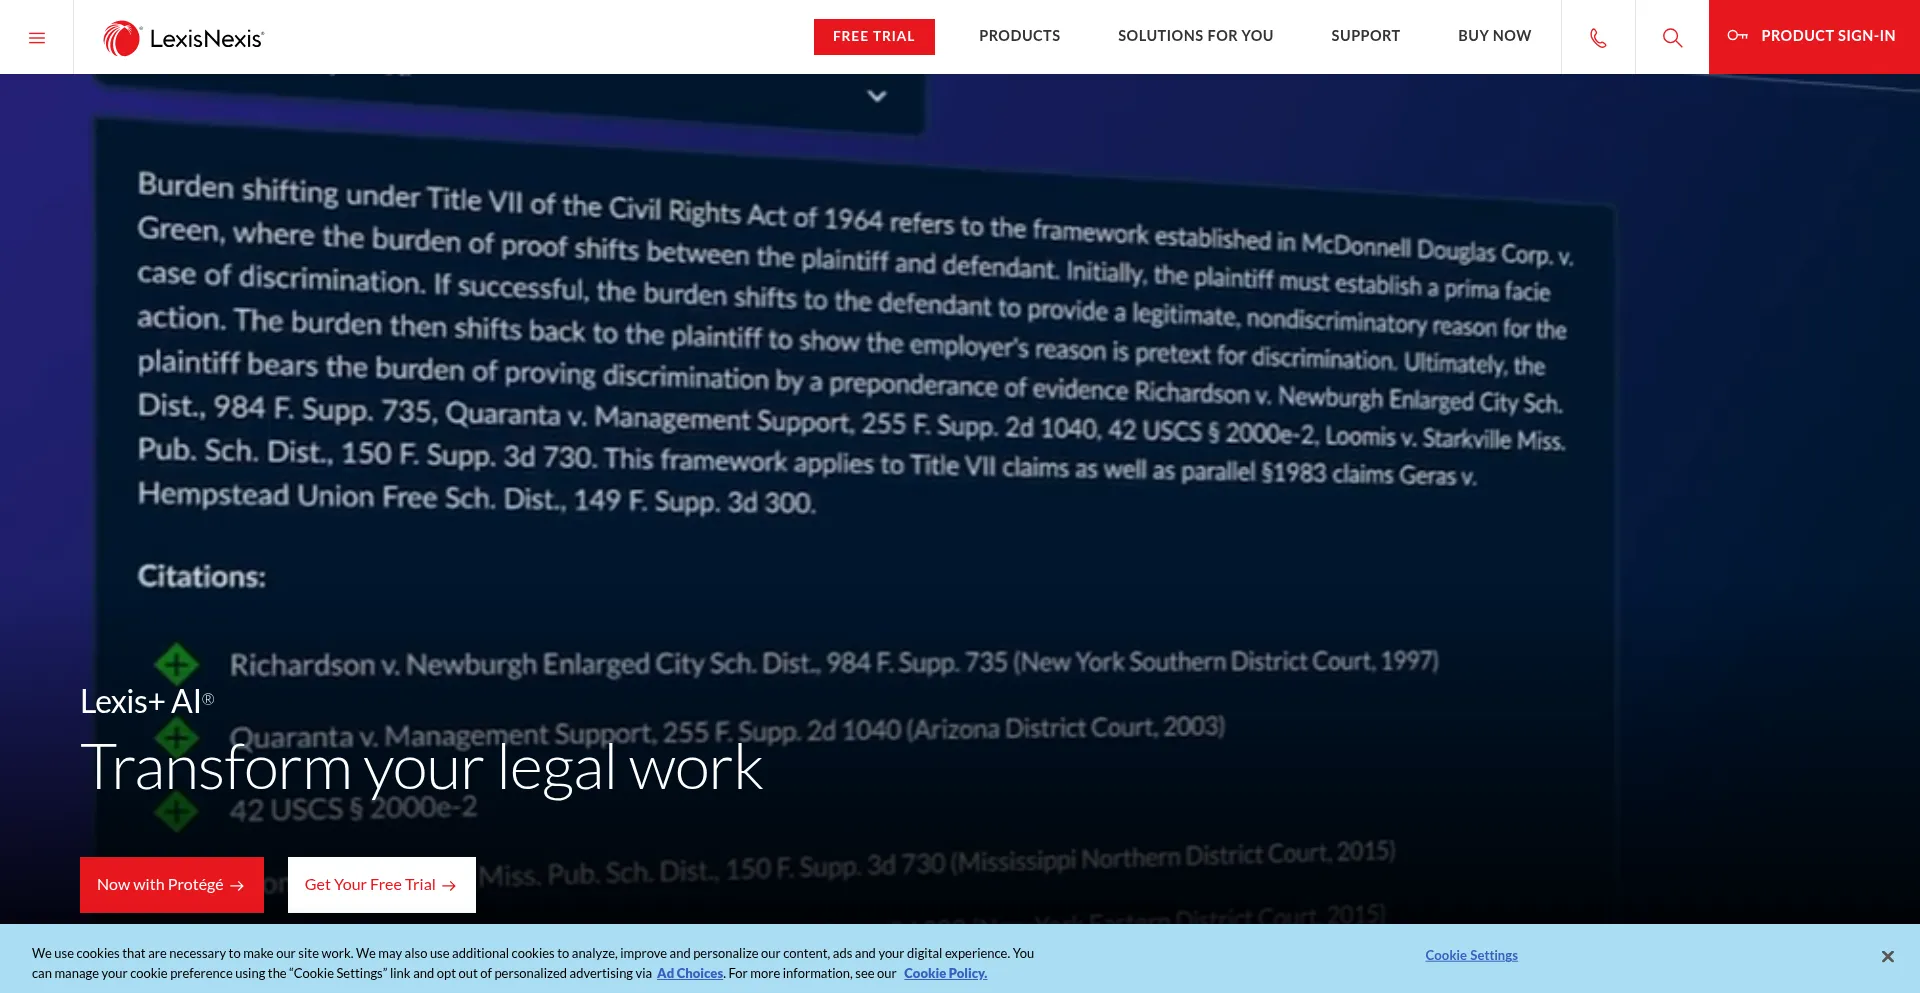Open the PRODUCTS menu

pos(1019,36)
